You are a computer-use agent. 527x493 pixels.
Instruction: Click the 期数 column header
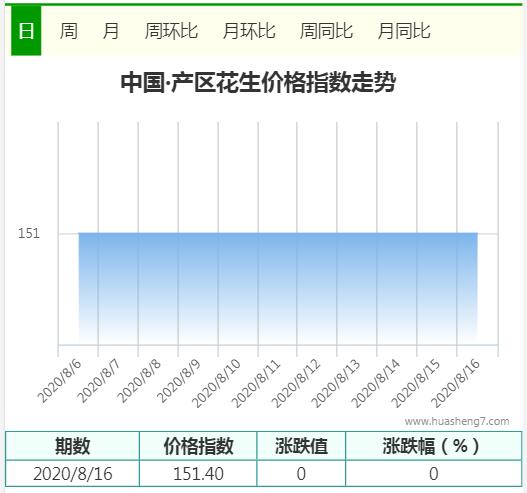[x=72, y=446]
